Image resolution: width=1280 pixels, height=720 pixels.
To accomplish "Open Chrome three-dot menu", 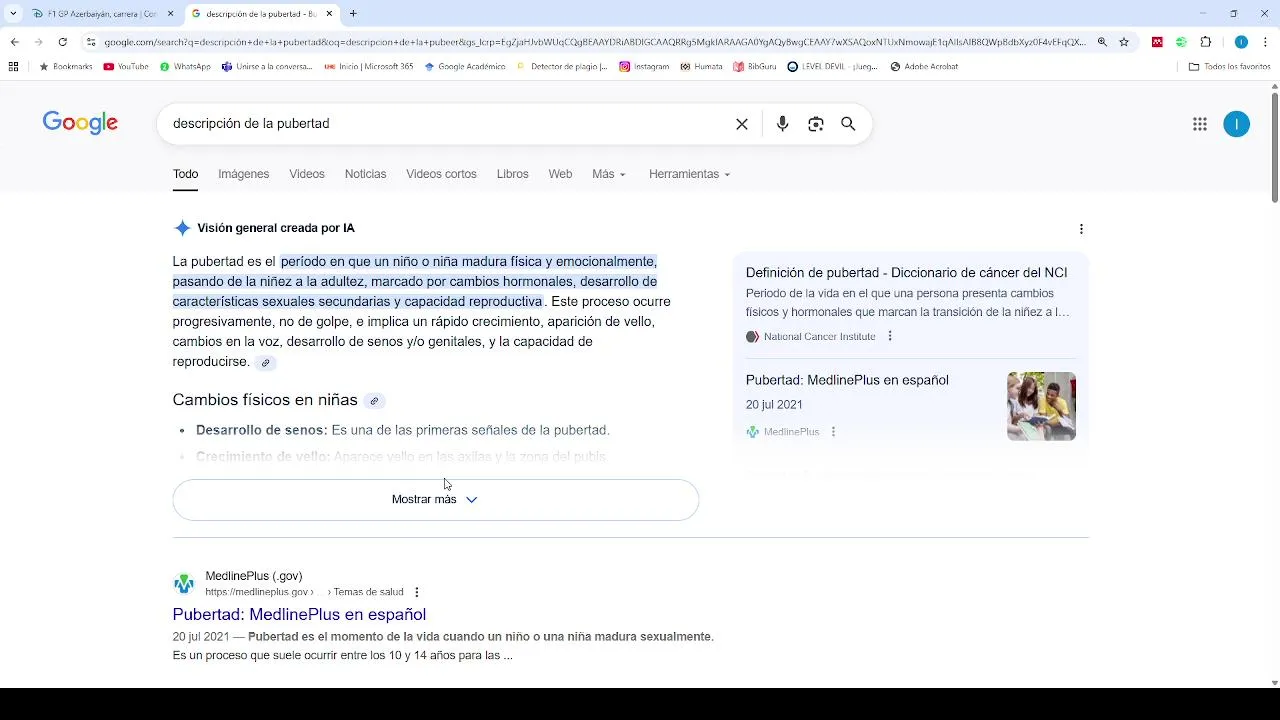I will [x=1266, y=42].
